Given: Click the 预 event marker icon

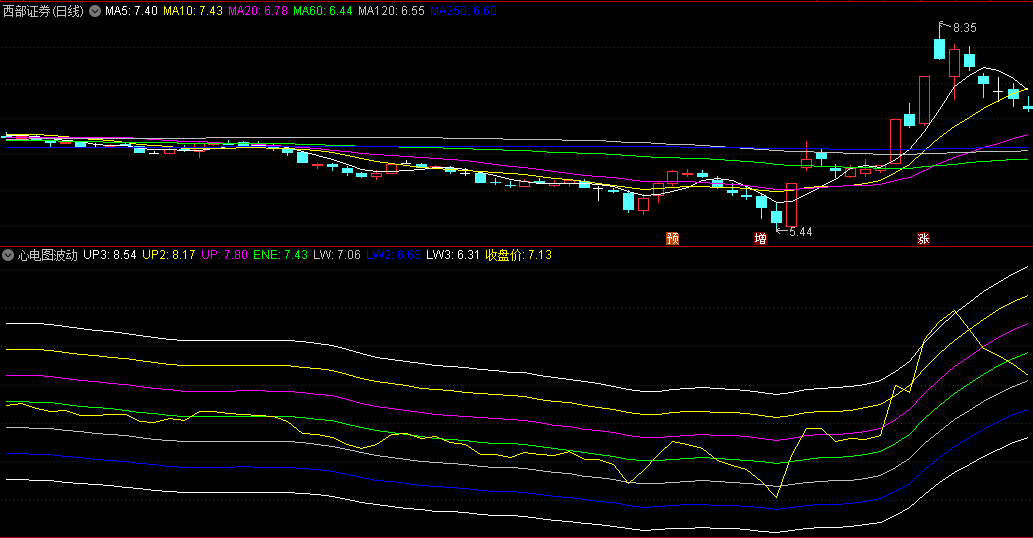Looking at the screenshot, I should pos(673,238).
